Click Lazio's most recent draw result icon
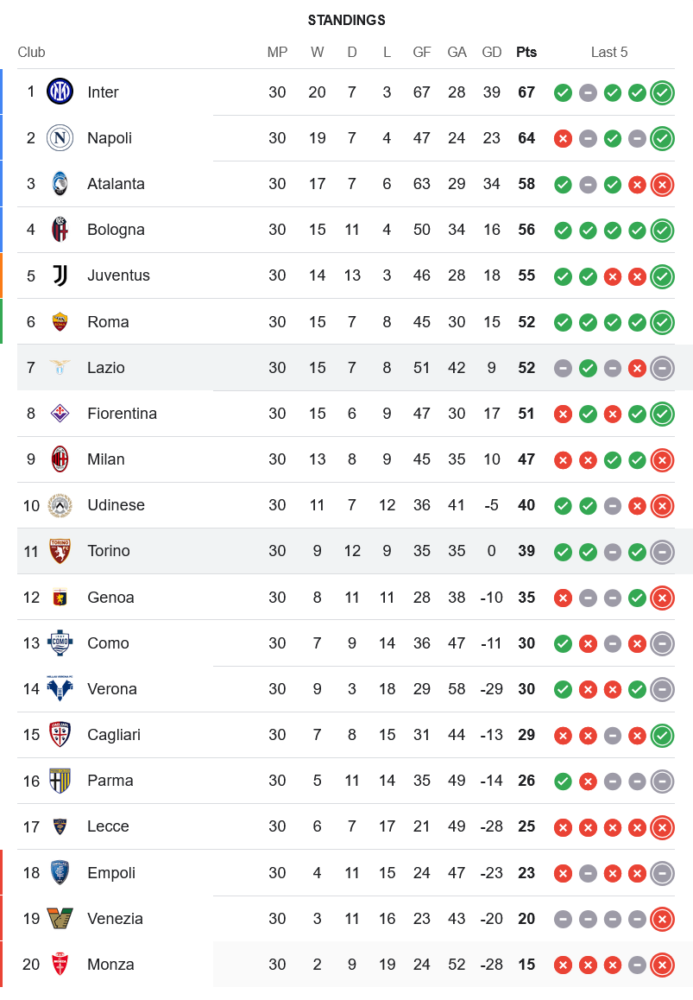 [661, 368]
